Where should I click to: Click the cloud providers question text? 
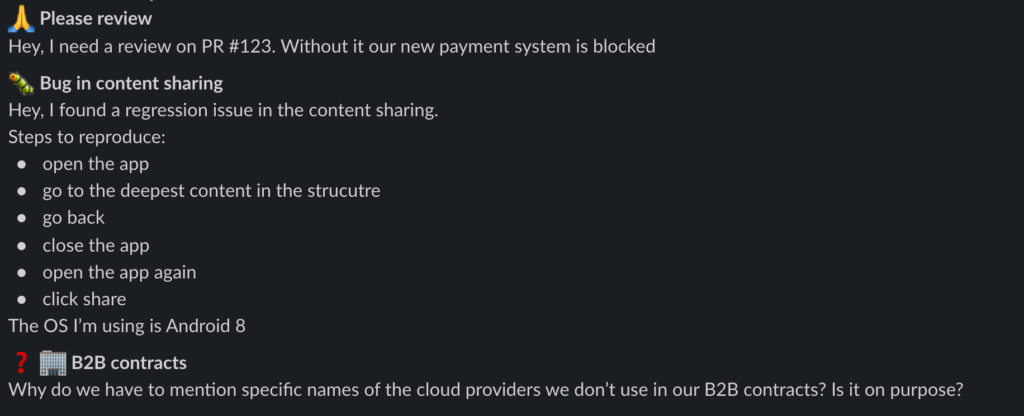coord(400,389)
